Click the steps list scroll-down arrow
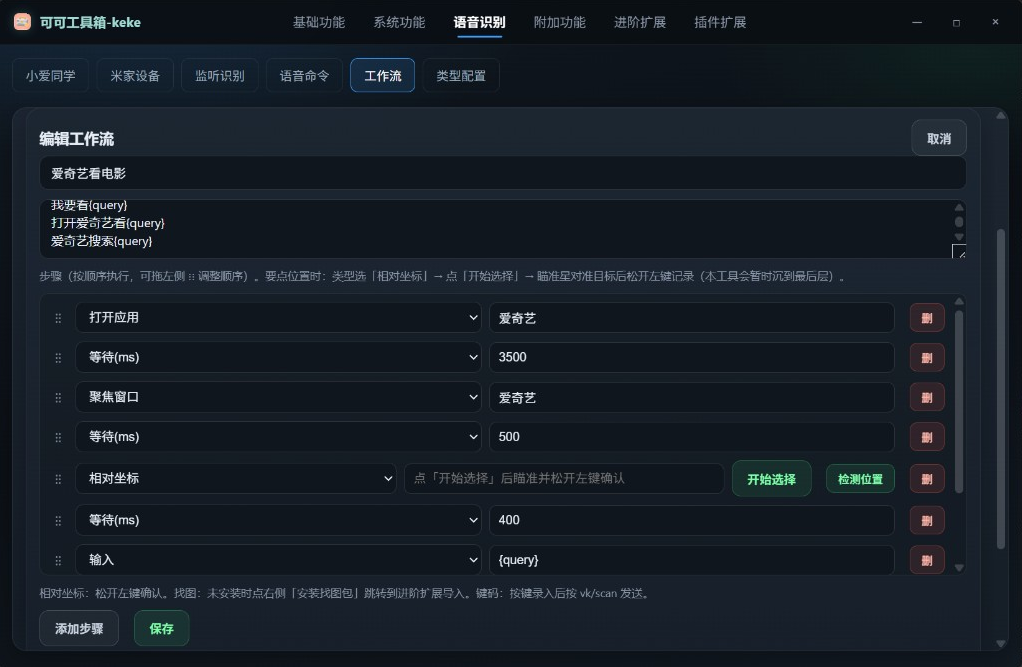This screenshot has height=667, width=1022. [x=959, y=568]
